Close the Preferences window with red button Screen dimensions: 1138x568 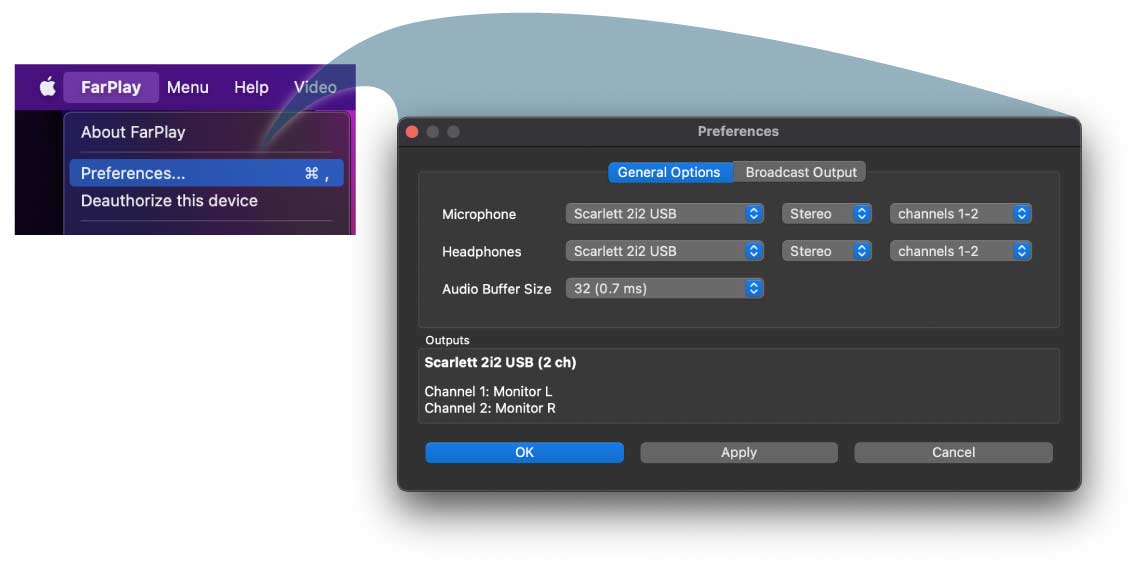point(411,132)
